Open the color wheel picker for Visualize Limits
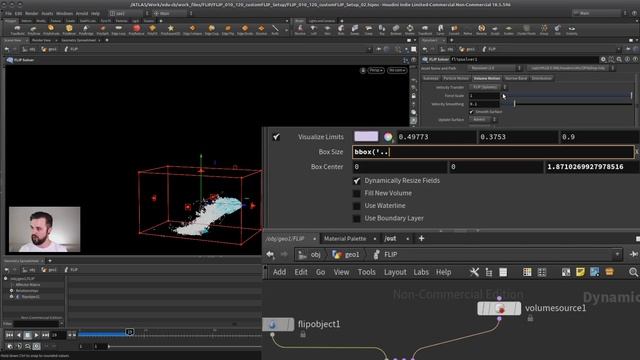Screen dimensions: 640x360 tap(388, 137)
